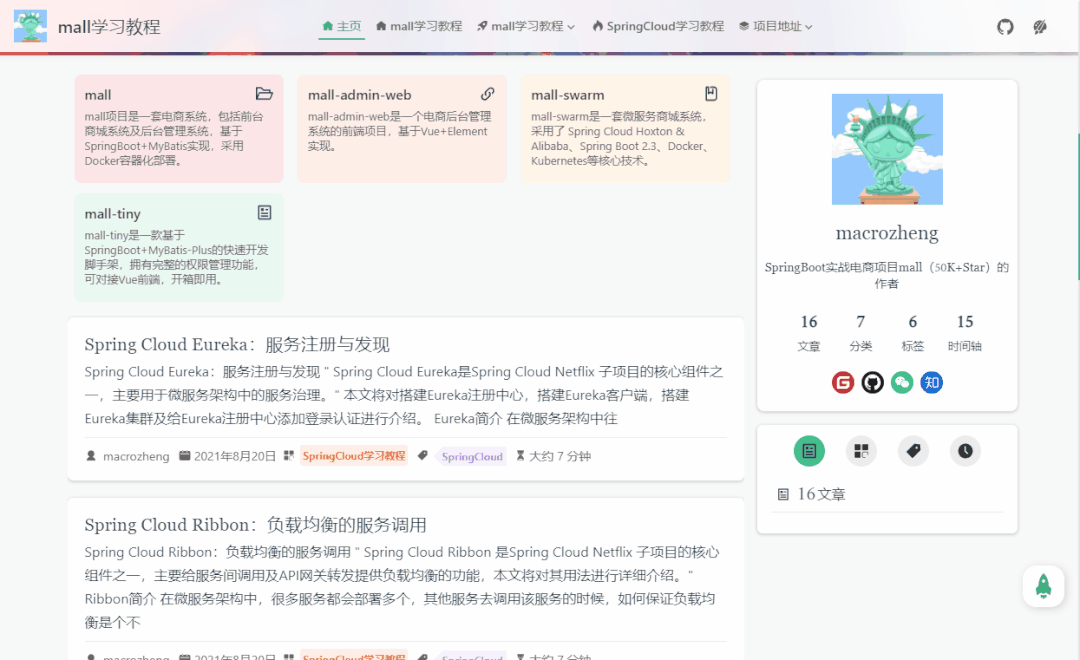Click the Eureka article excerpt text

coord(405,395)
